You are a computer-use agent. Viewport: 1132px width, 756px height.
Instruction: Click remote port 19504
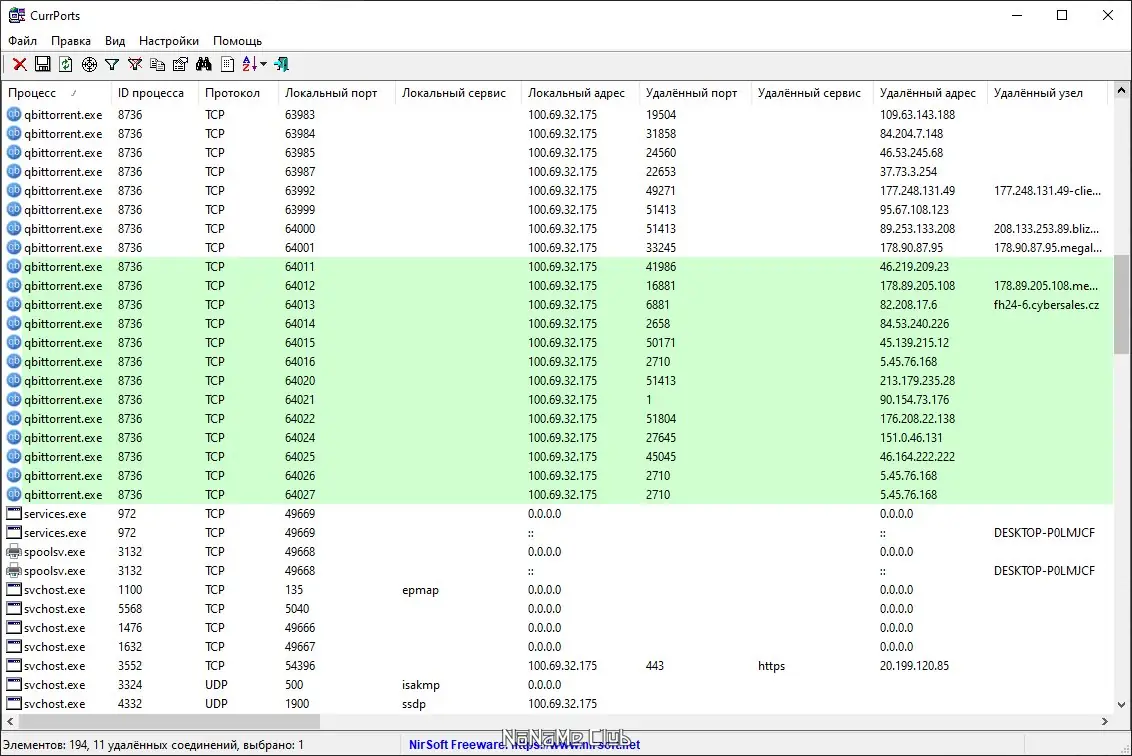(x=661, y=115)
